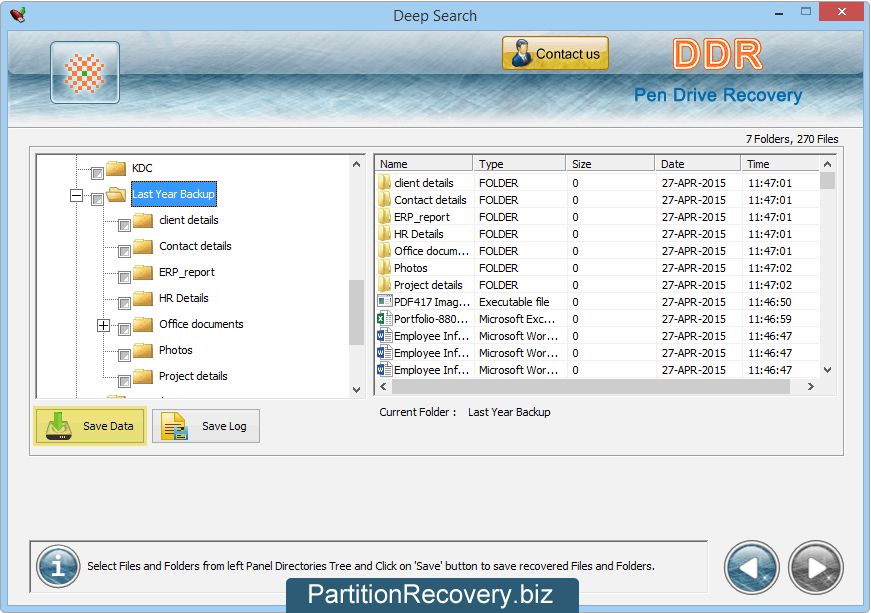The width and height of the screenshot is (871, 613).
Task: Select Contact details folder in tree
Action: 195,246
